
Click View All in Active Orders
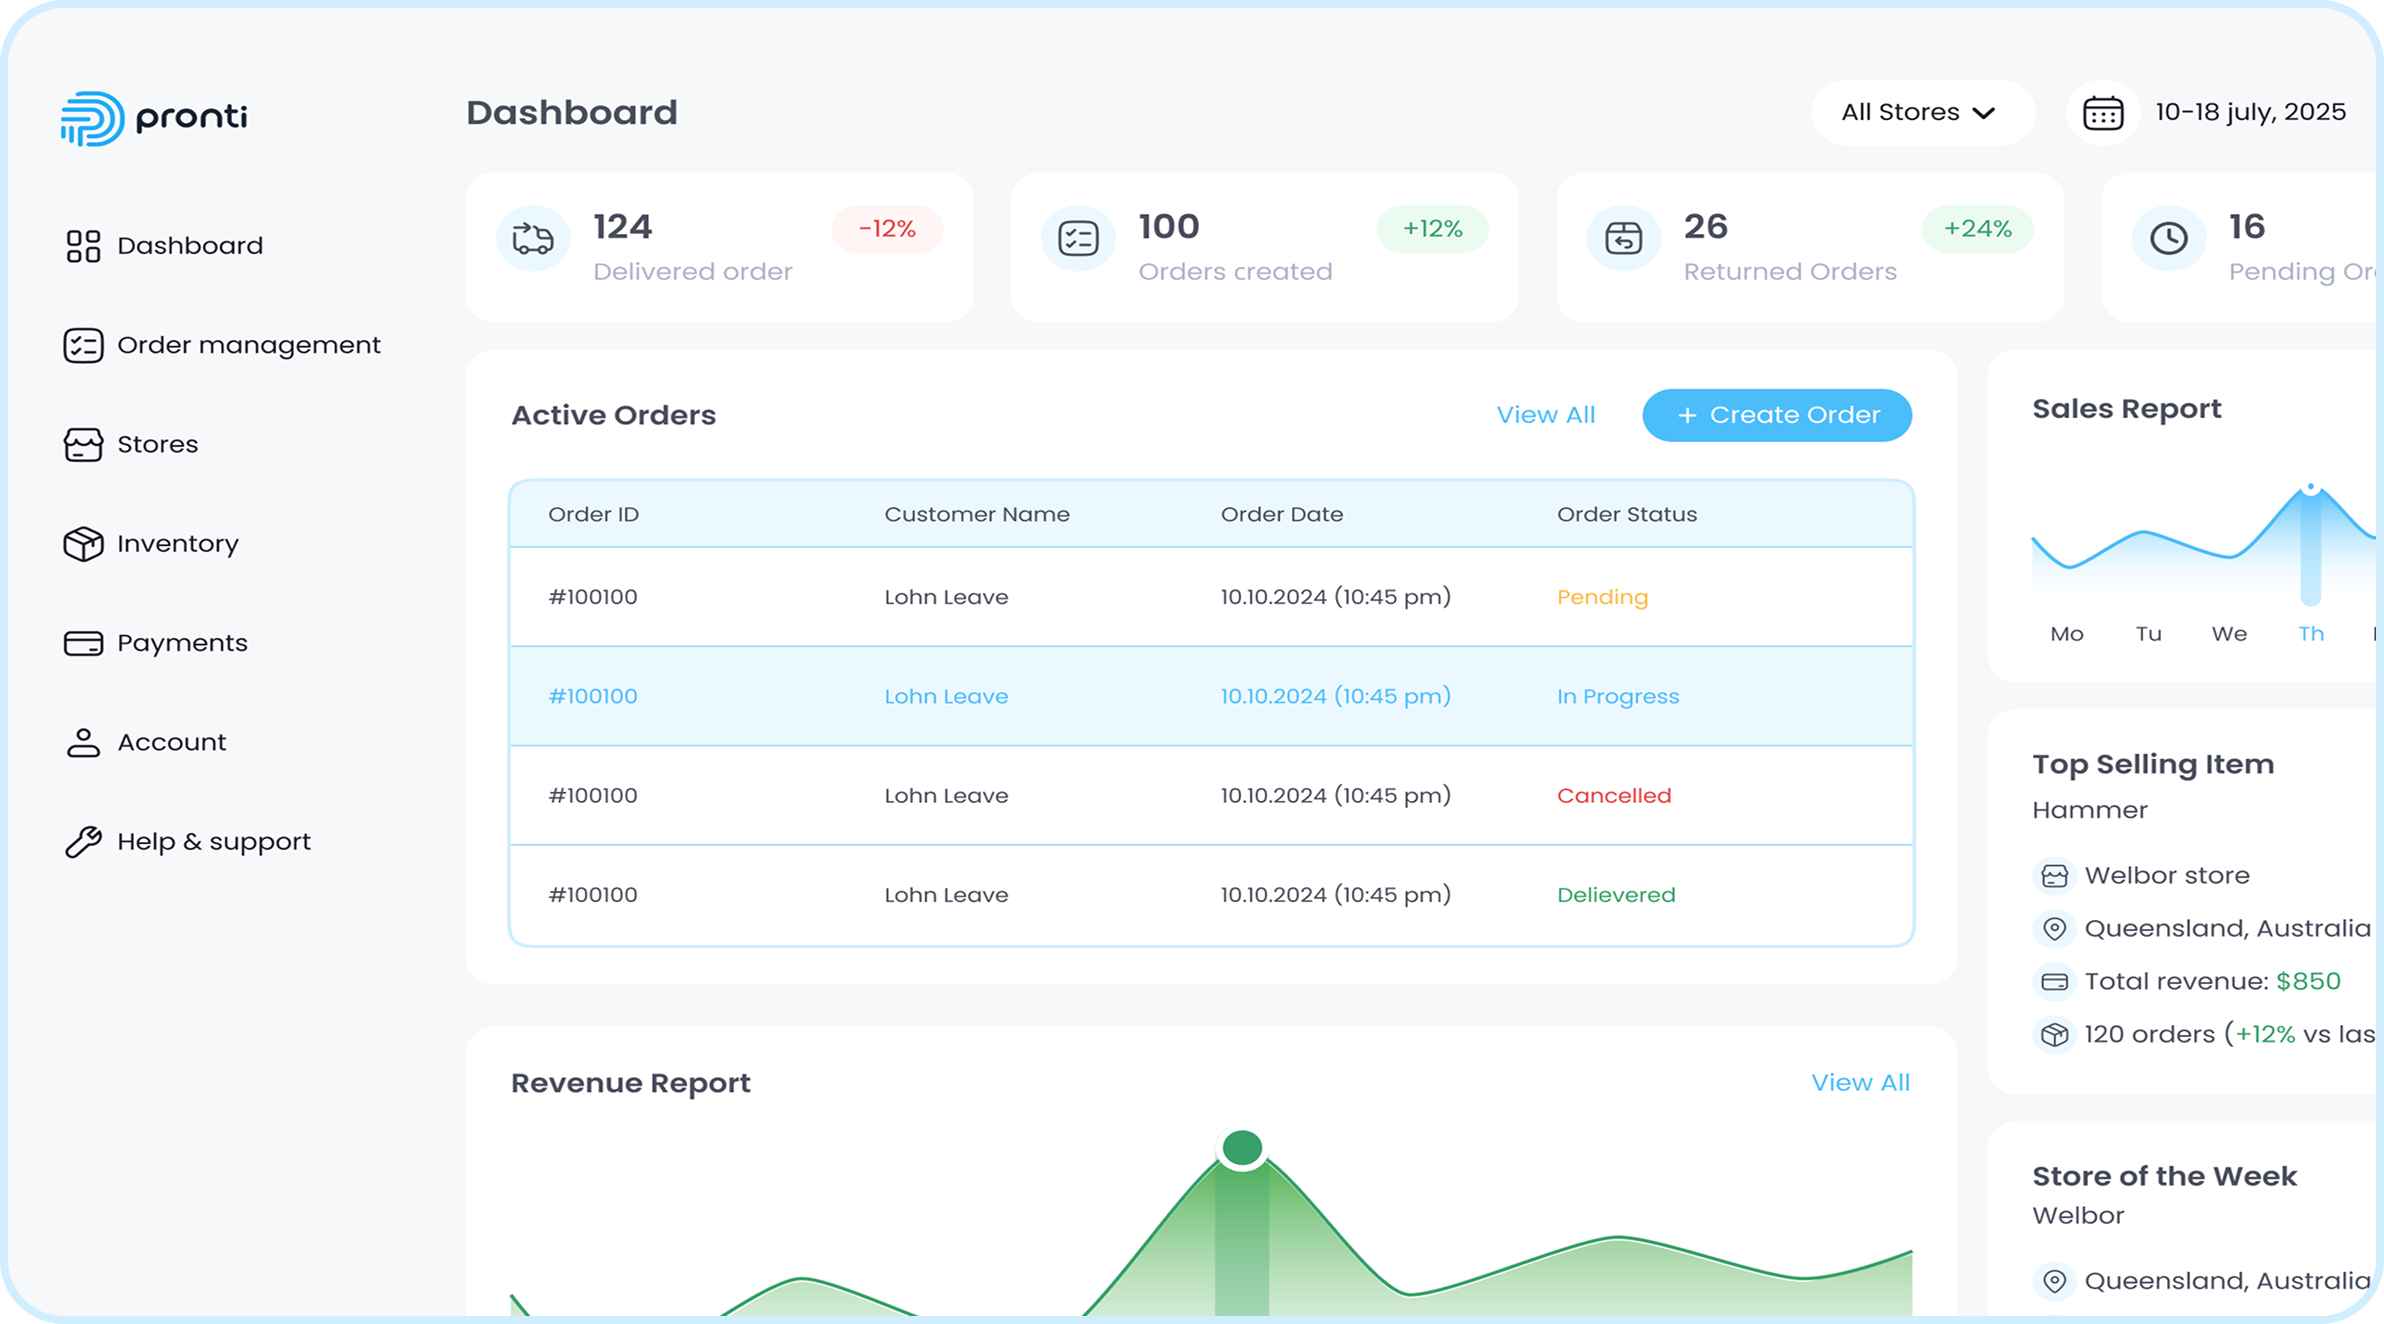(x=1545, y=415)
